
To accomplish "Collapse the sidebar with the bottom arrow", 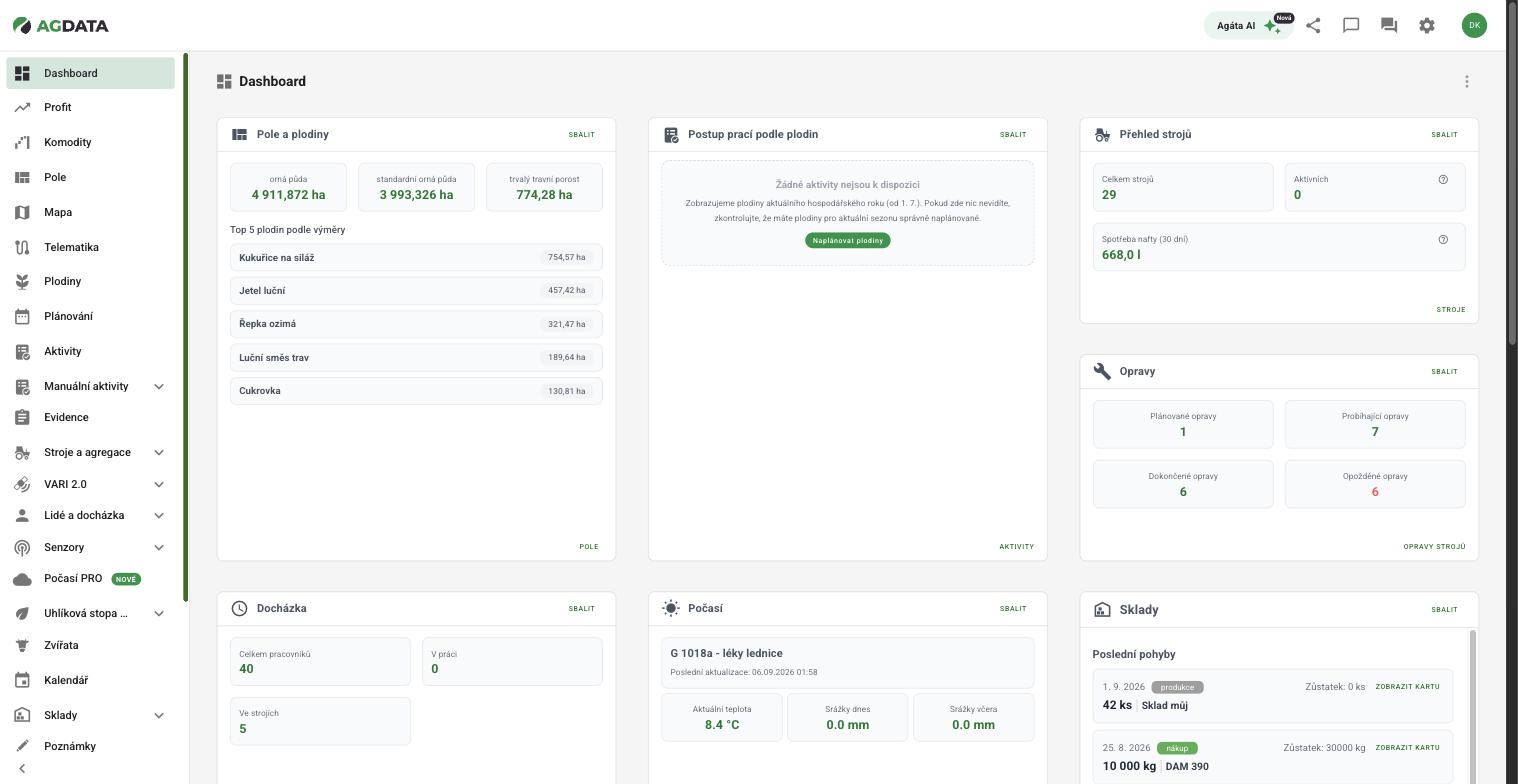I will 22,769.
